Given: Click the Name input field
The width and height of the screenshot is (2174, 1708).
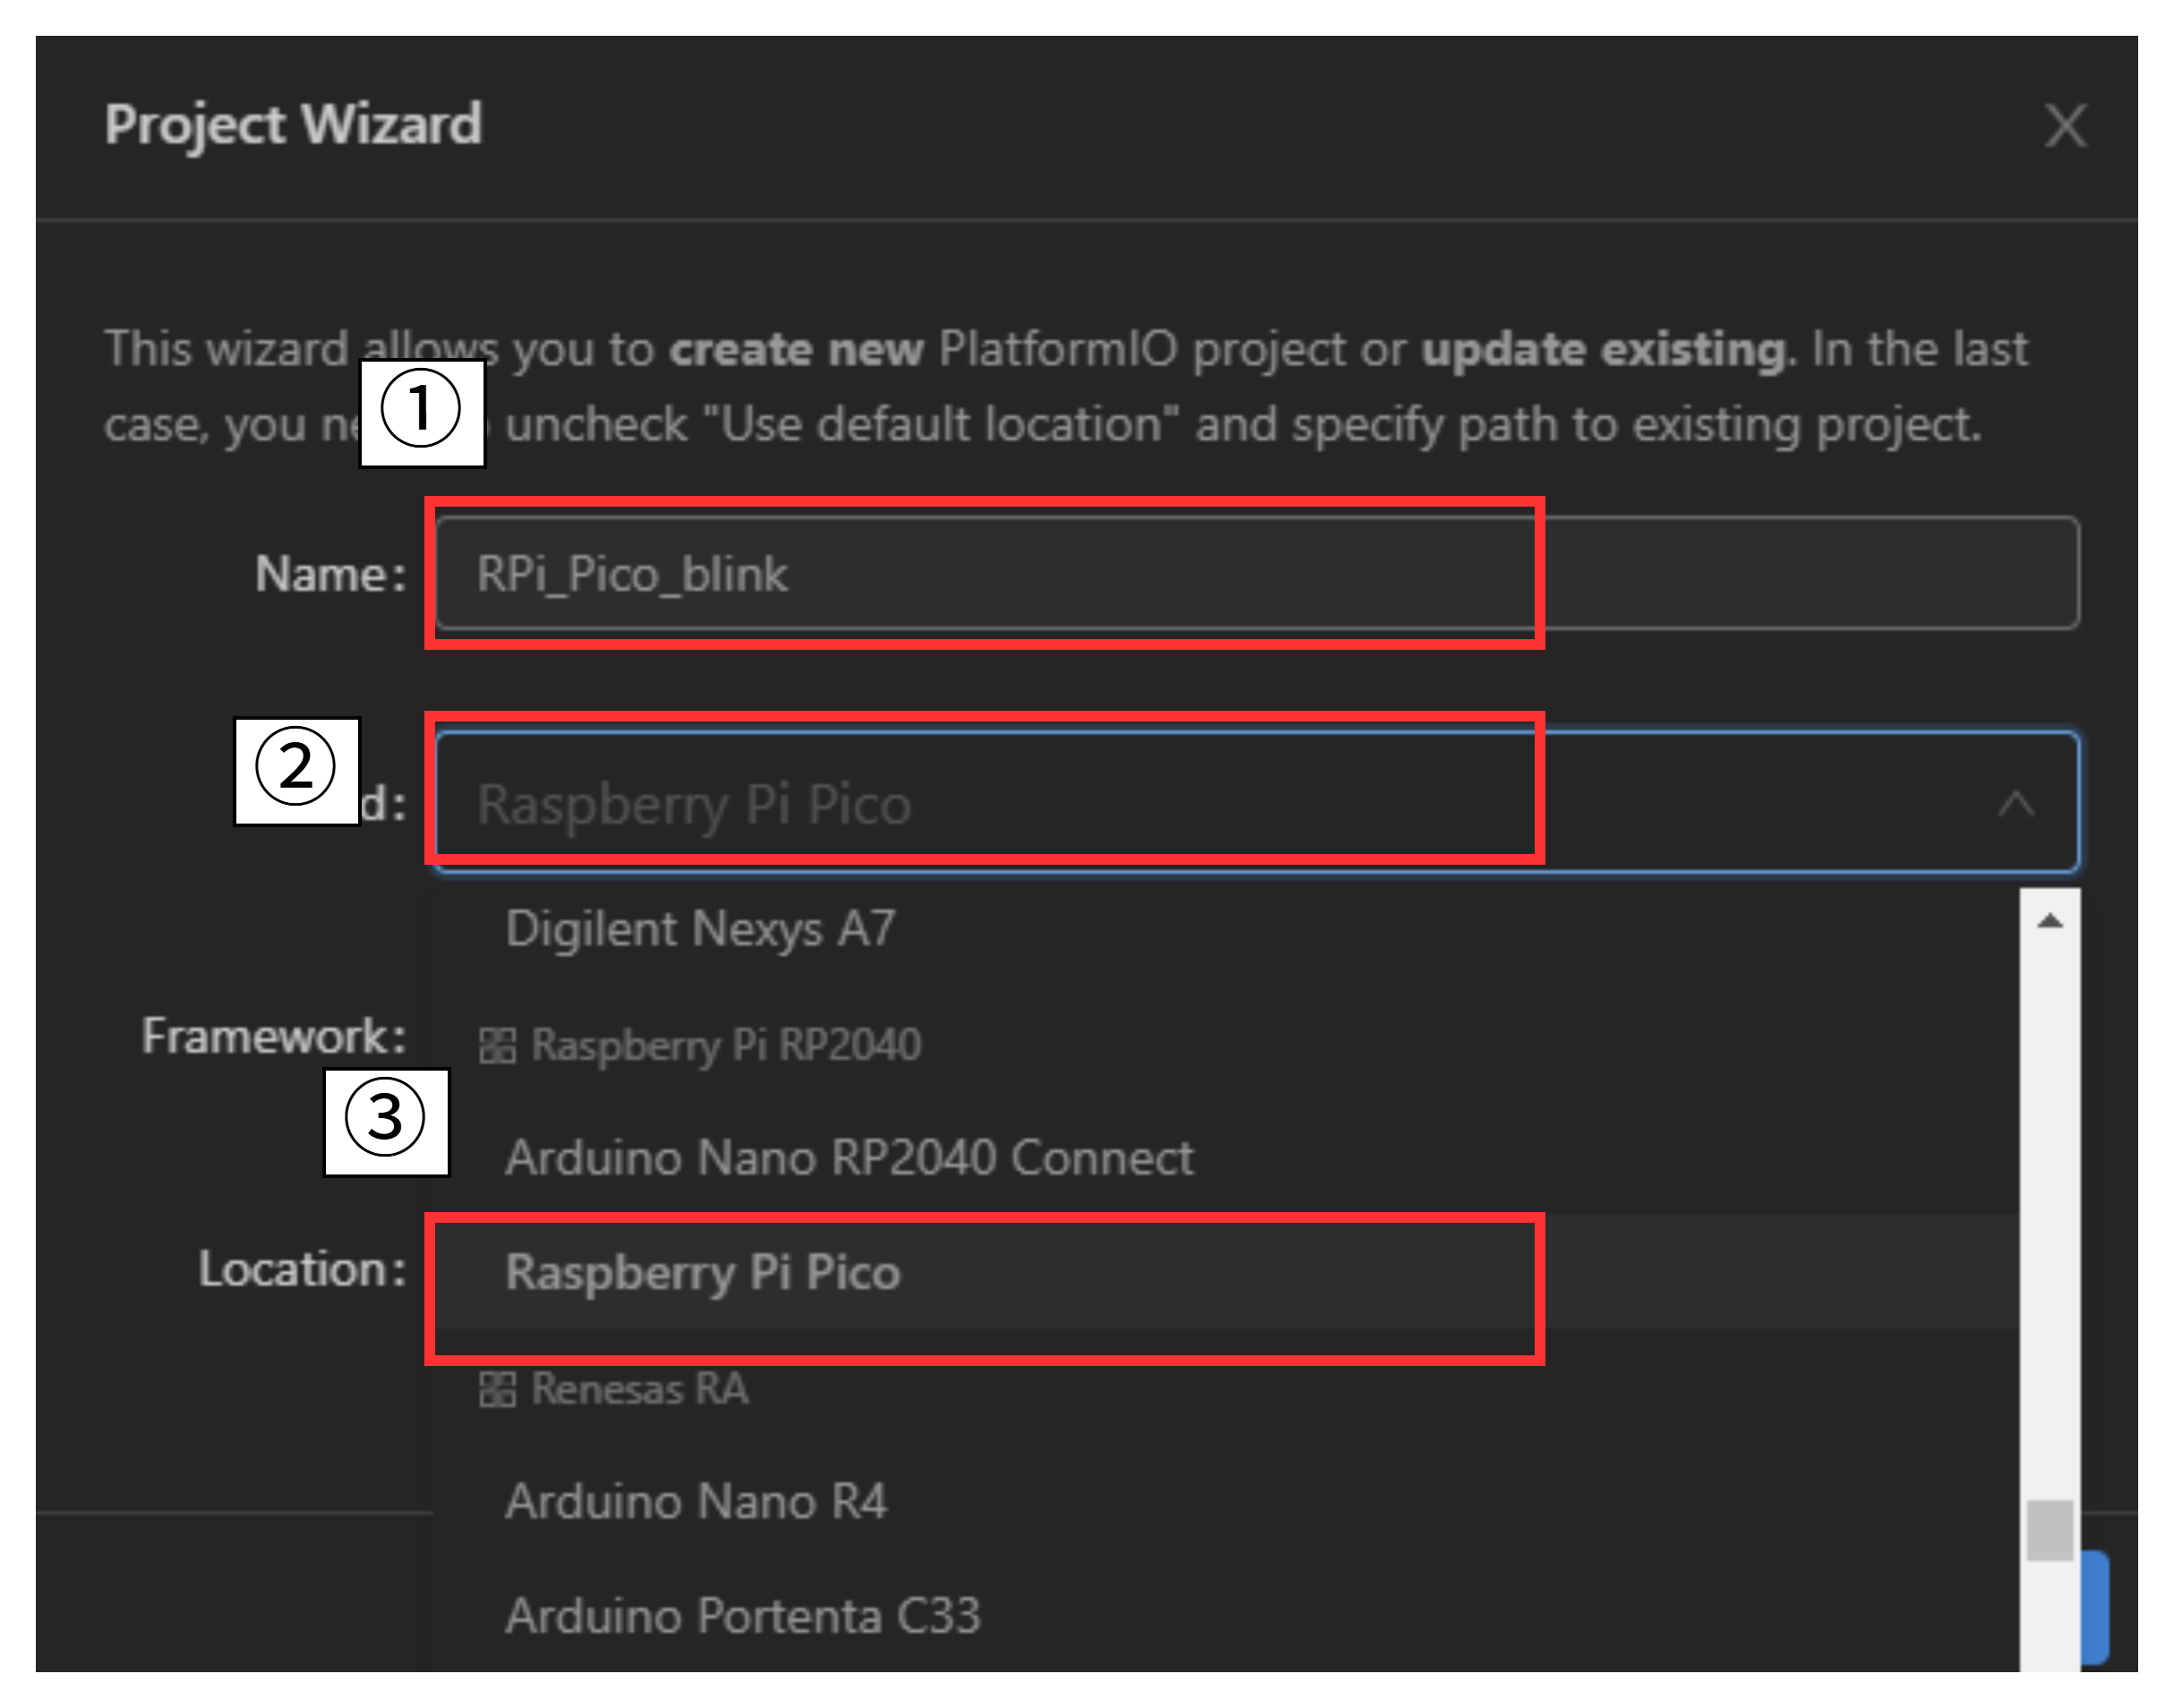Looking at the screenshot, I should click(1256, 573).
